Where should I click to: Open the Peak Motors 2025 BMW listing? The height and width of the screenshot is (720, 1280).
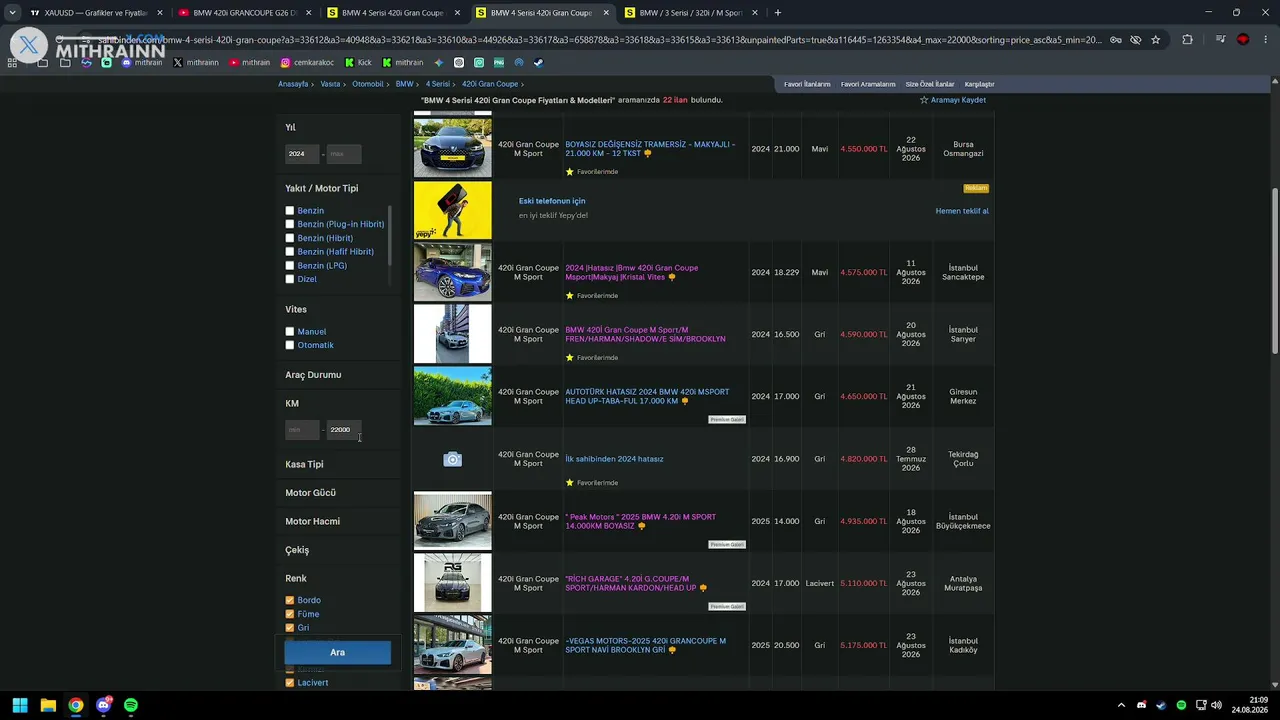tap(641, 521)
